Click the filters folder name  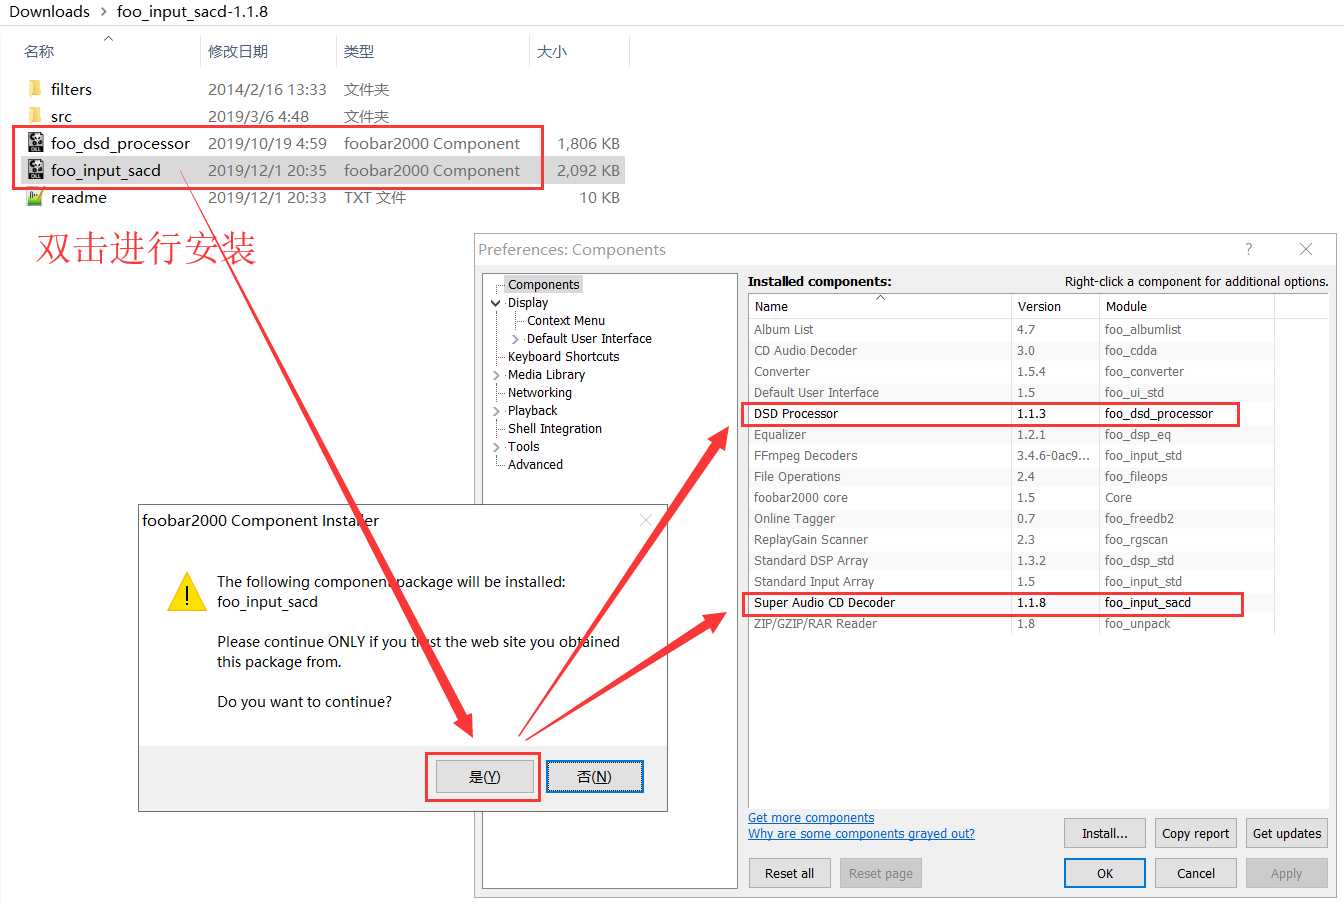point(71,89)
